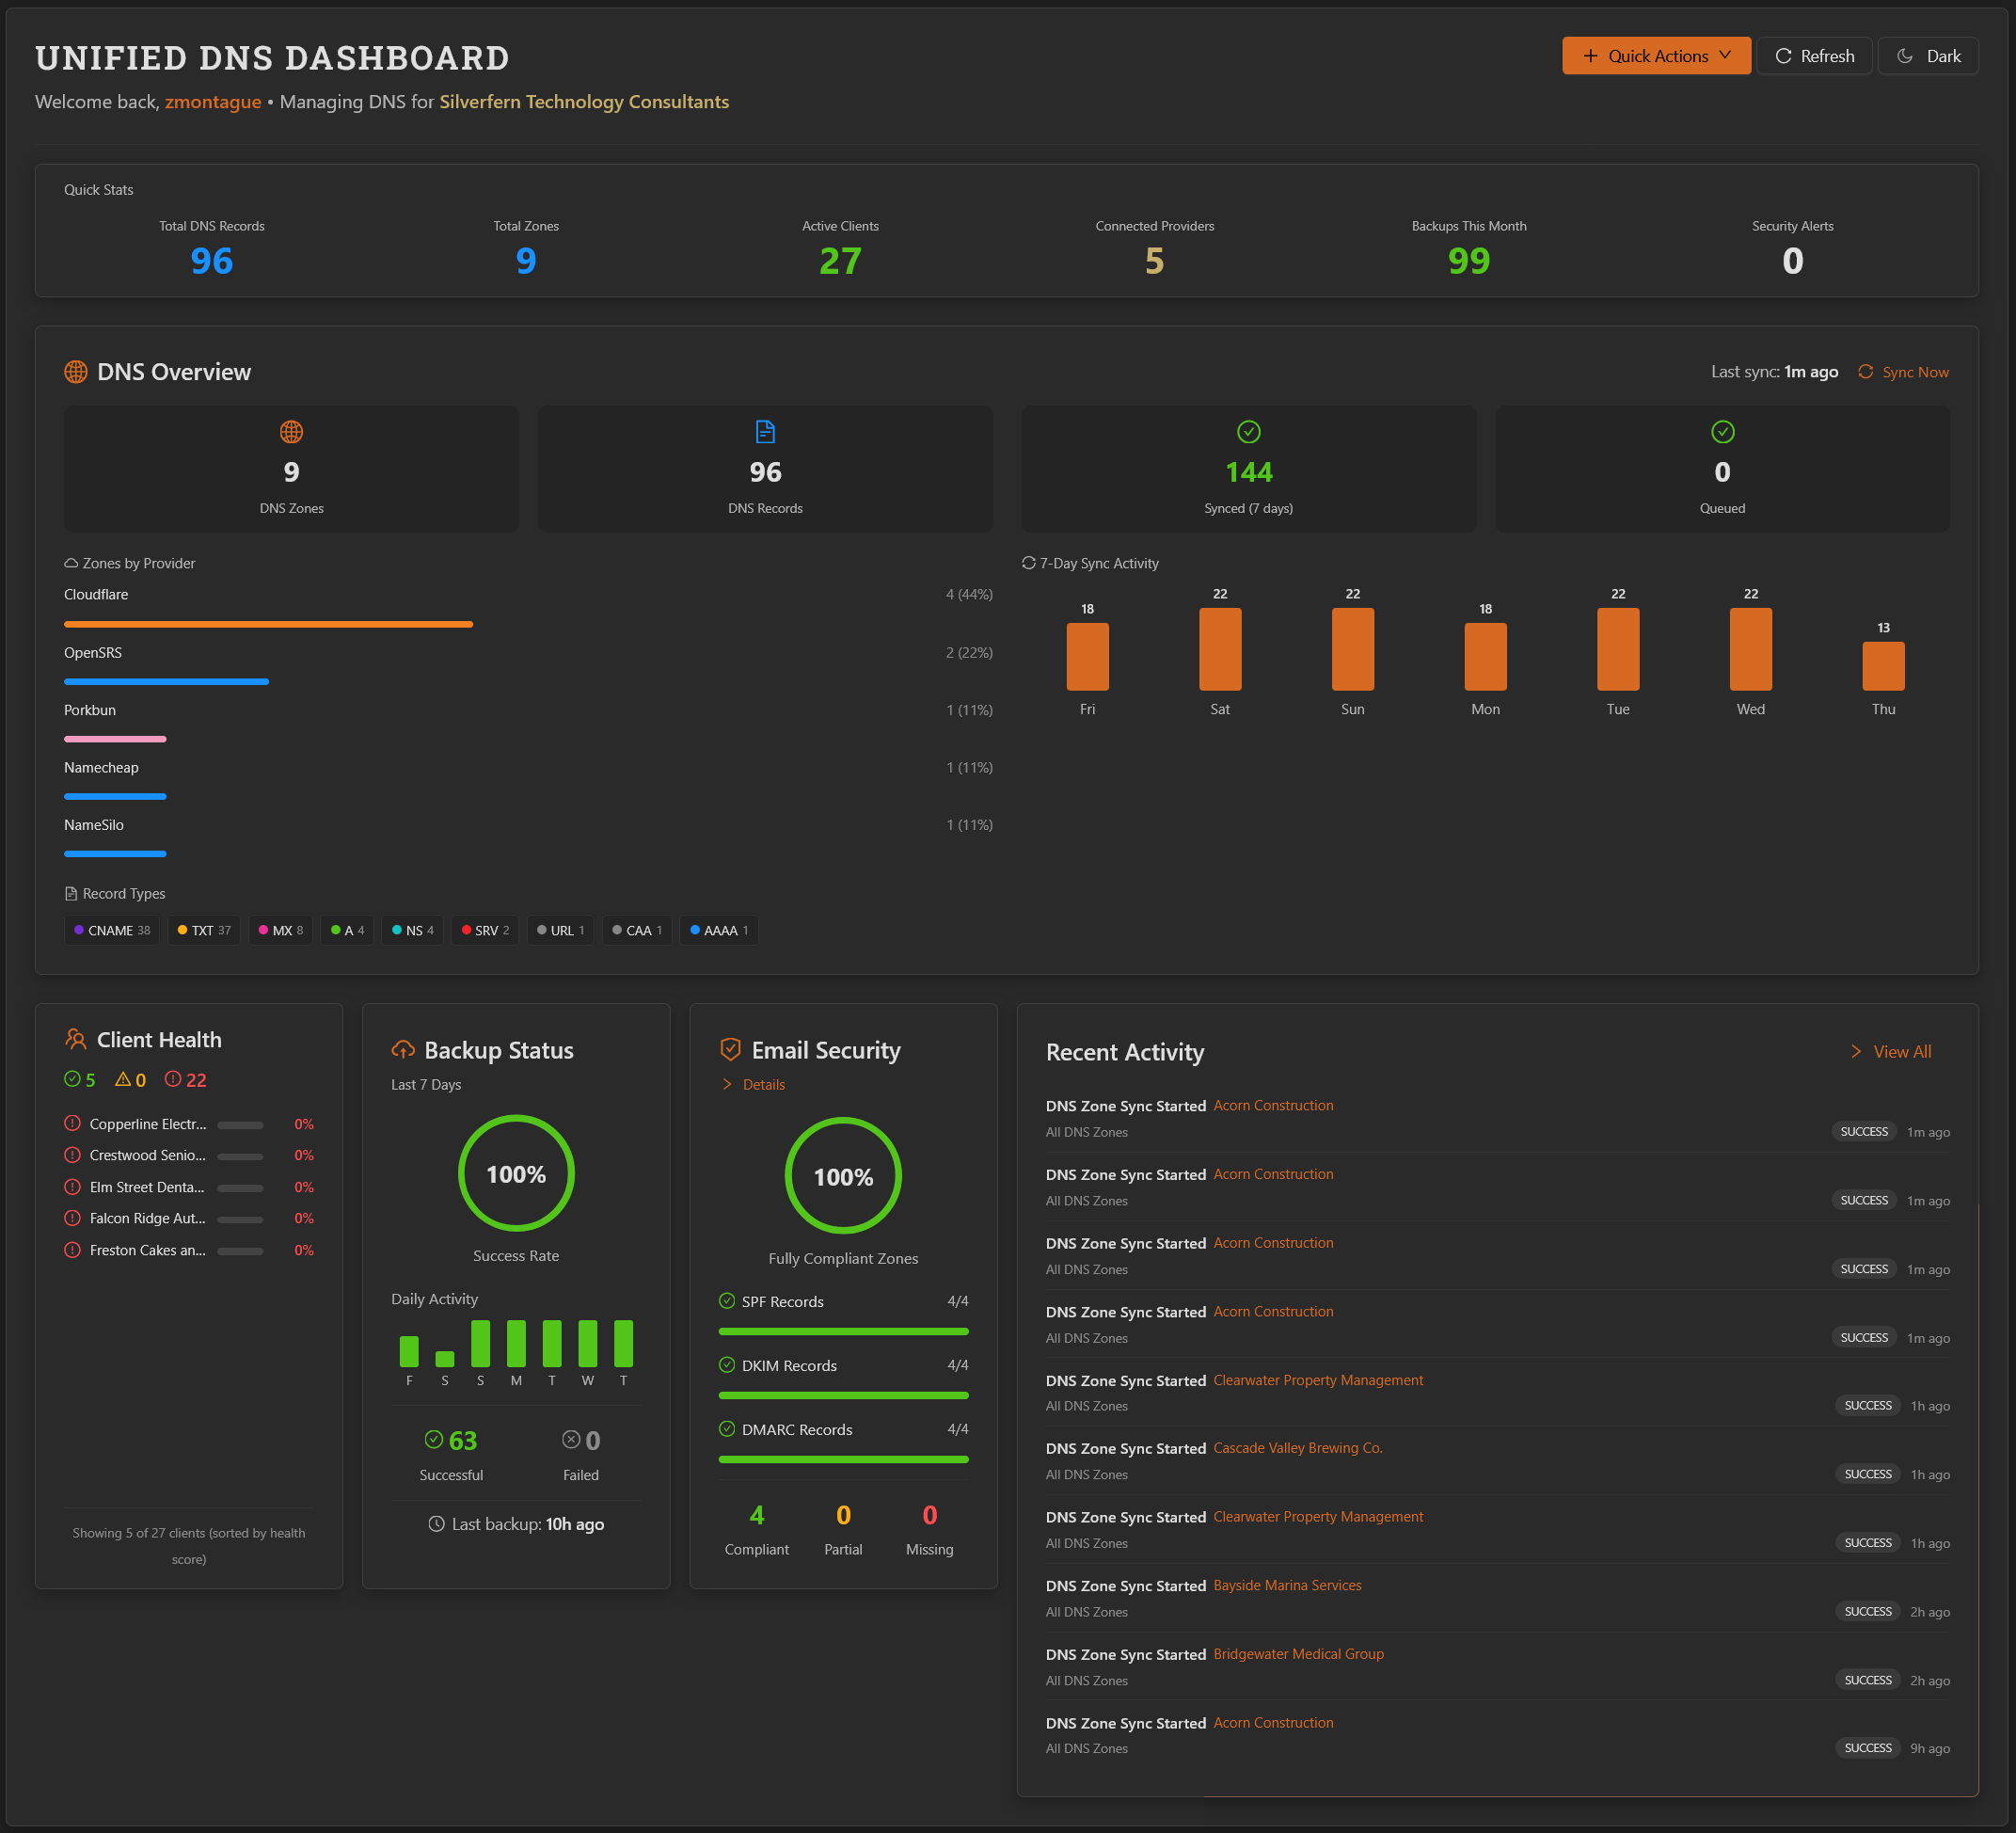Image resolution: width=2016 pixels, height=1833 pixels.
Task: Click Silverfern Technology Consultants name
Action: 584,102
